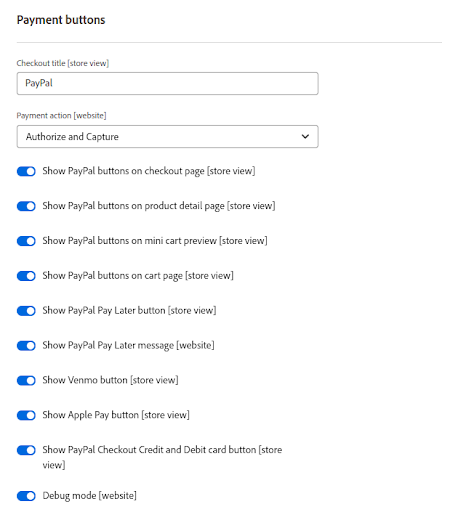Toggle Credit and Debit card button switch
Screen dimensions: 458x512
click(26, 450)
